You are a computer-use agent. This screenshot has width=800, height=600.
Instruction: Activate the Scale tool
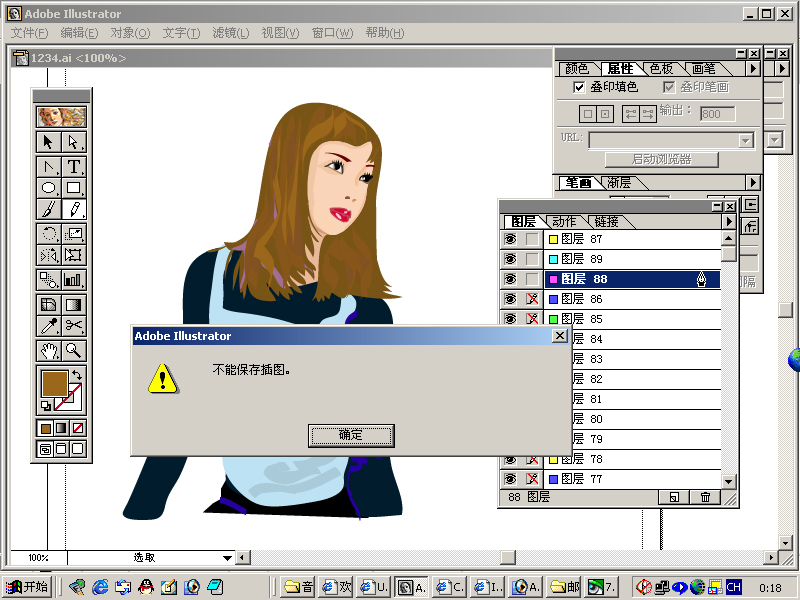[x=73, y=234]
